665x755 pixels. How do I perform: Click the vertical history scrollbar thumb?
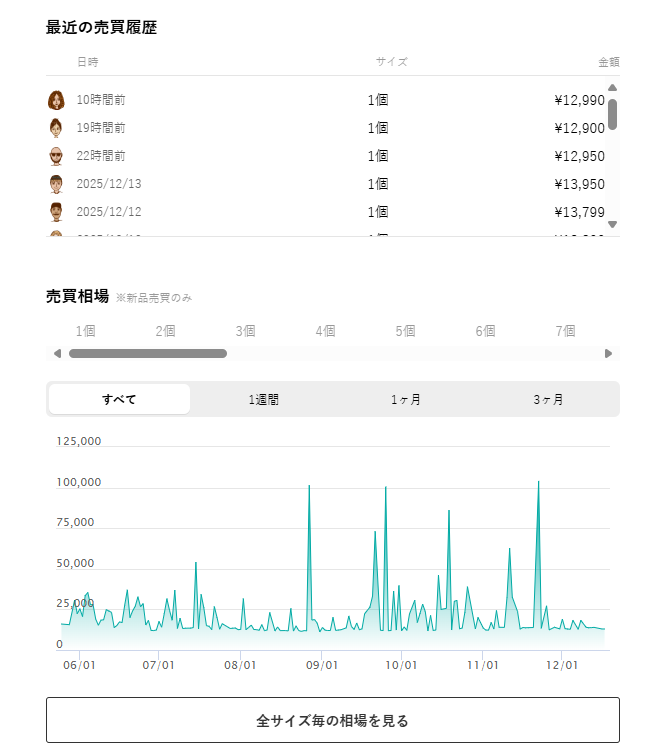[x=612, y=114]
